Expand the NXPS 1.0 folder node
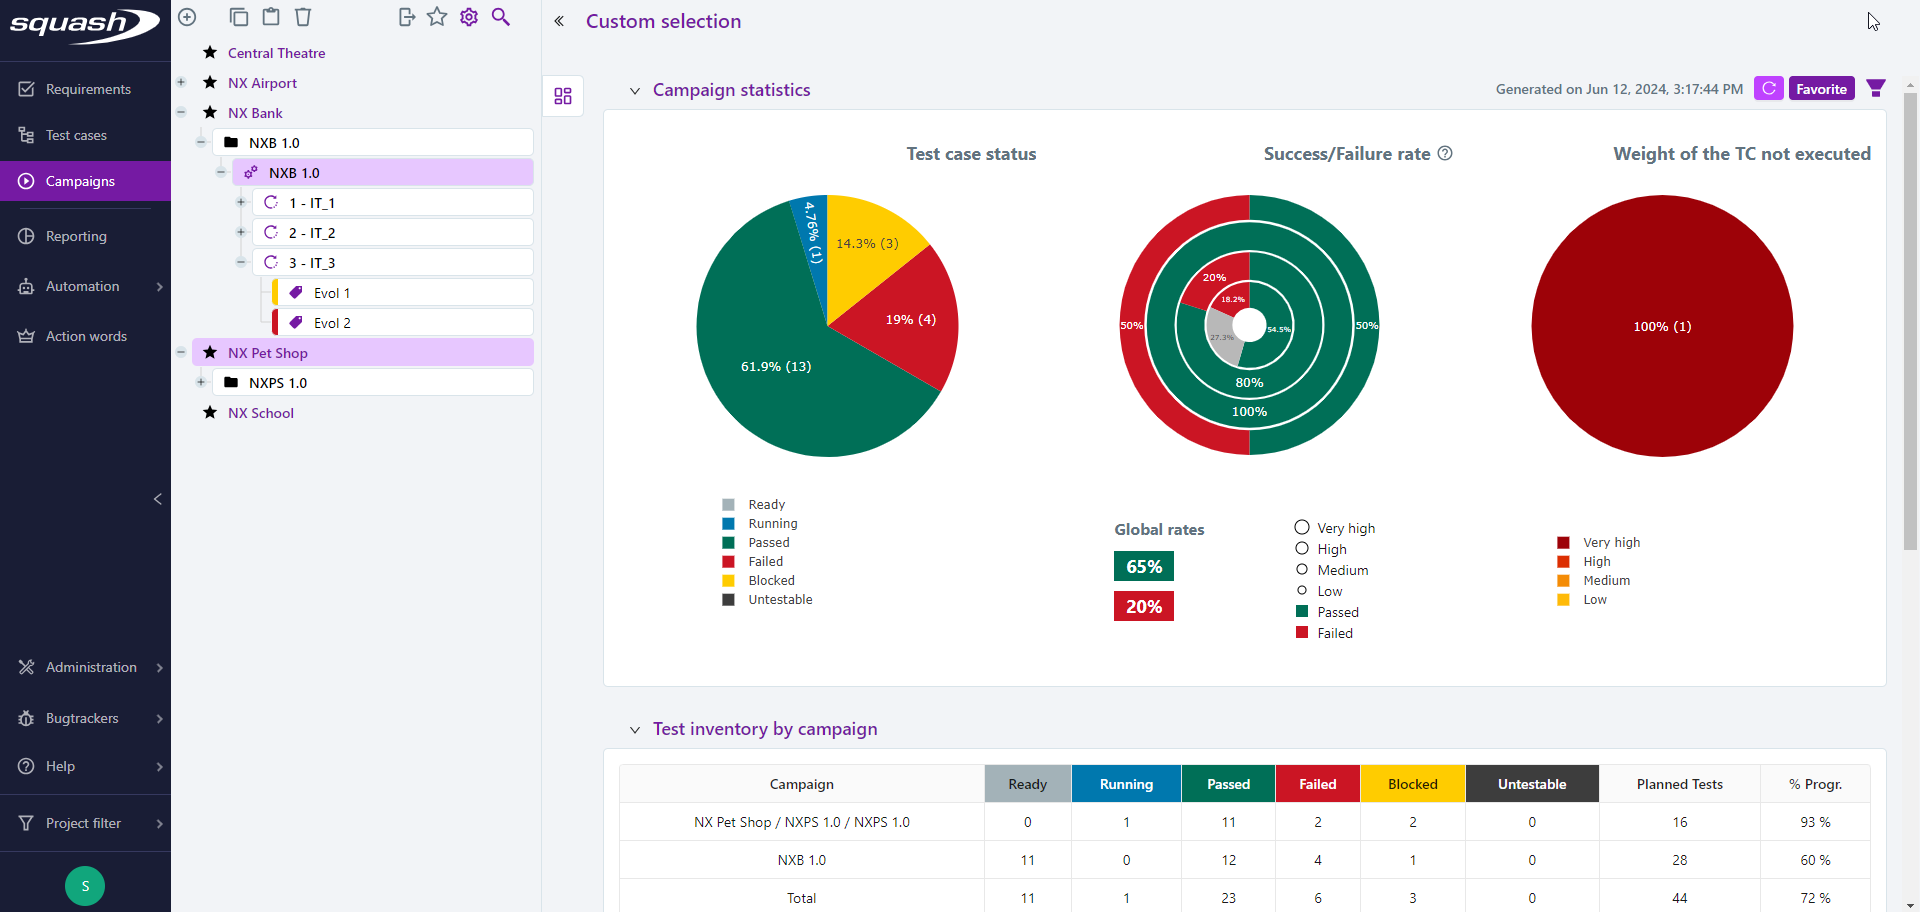This screenshot has height=912, width=1920. tap(200, 382)
